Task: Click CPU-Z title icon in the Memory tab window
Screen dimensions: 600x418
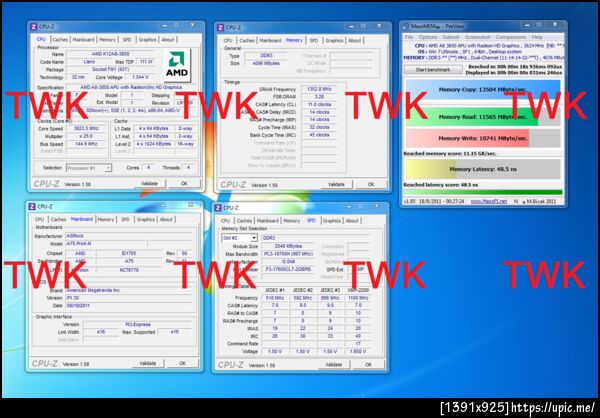Action: (x=220, y=28)
